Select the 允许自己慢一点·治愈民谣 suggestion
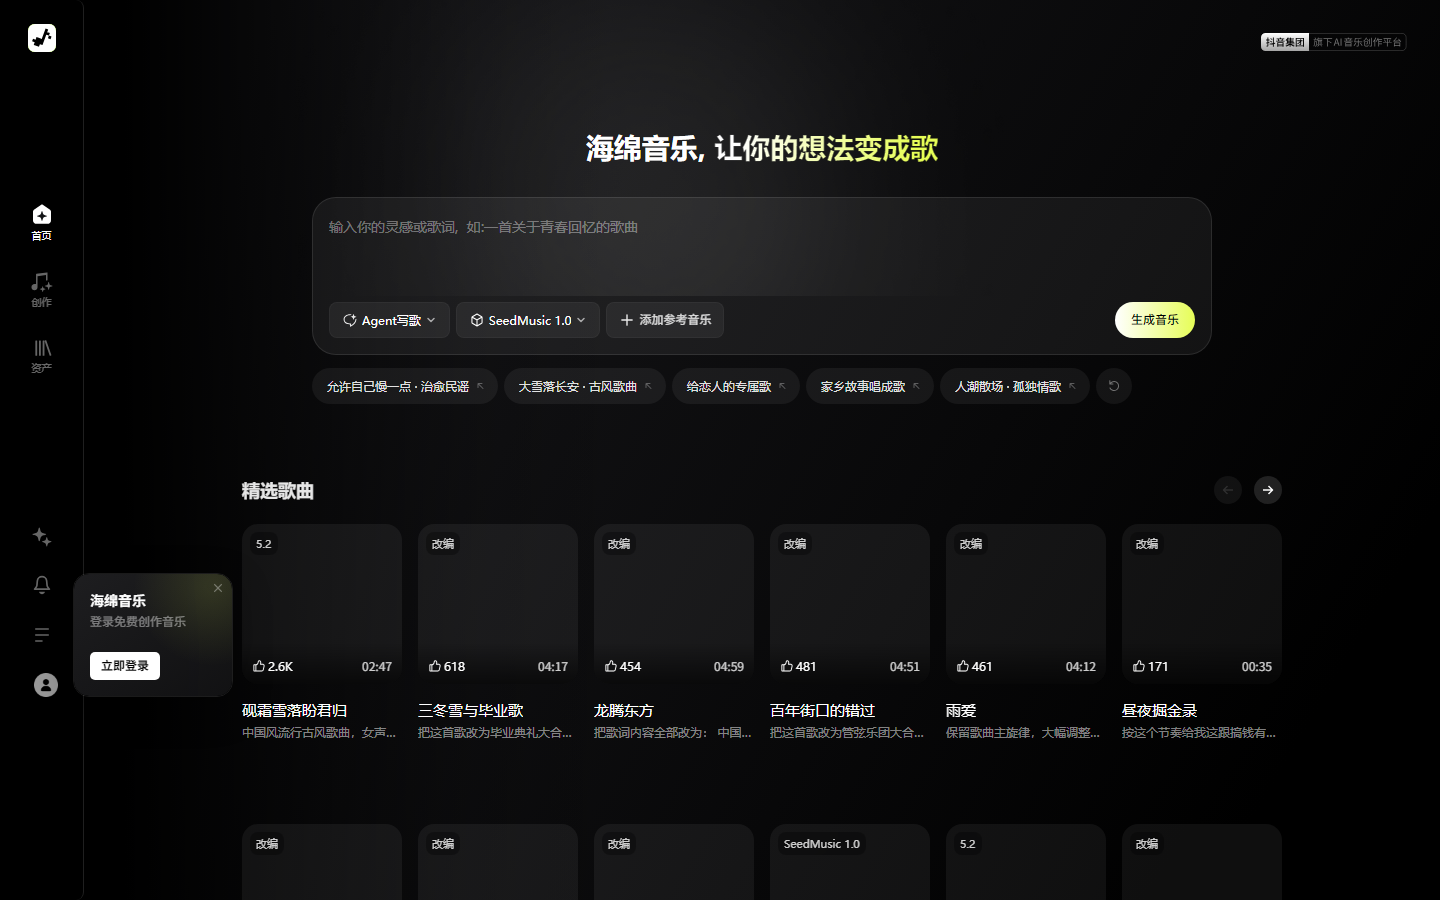The width and height of the screenshot is (1440, 900). [x=405, y=386]
